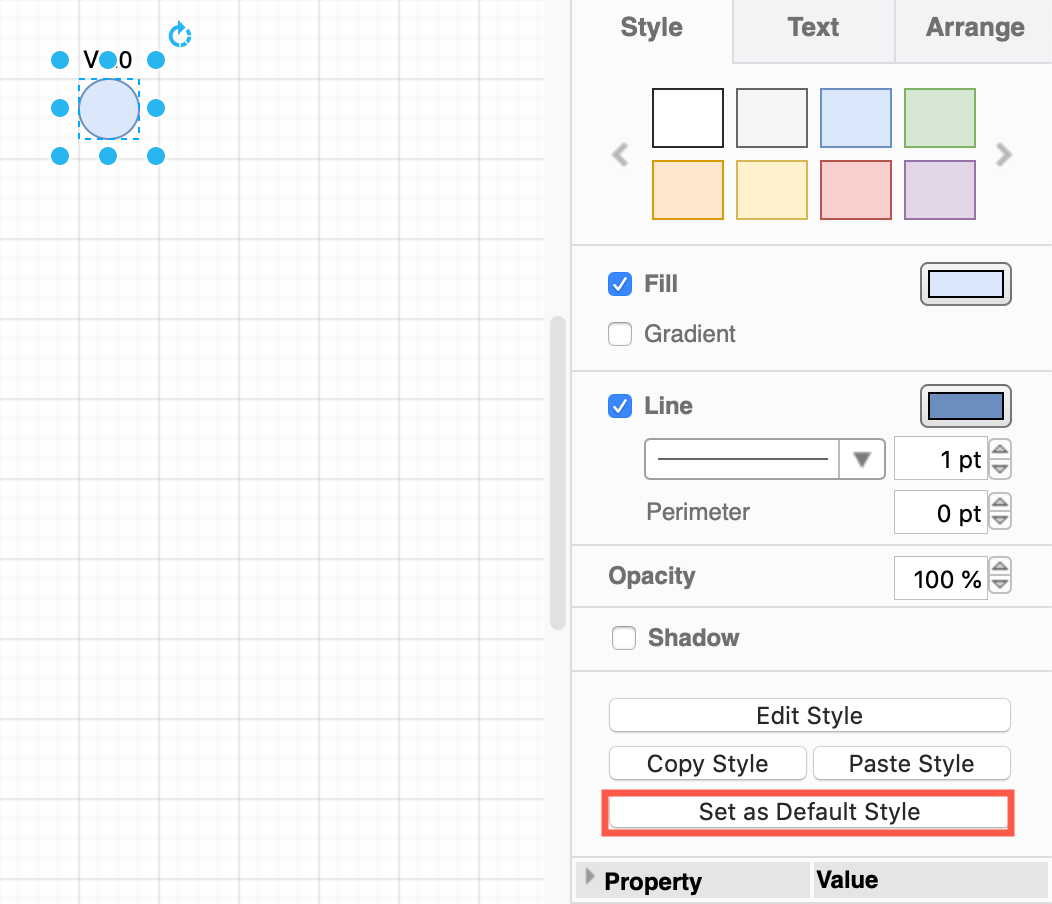Viewport: 1052px width, 904px height.
Task: Increase line width with the up stepper
Action: 999,452
